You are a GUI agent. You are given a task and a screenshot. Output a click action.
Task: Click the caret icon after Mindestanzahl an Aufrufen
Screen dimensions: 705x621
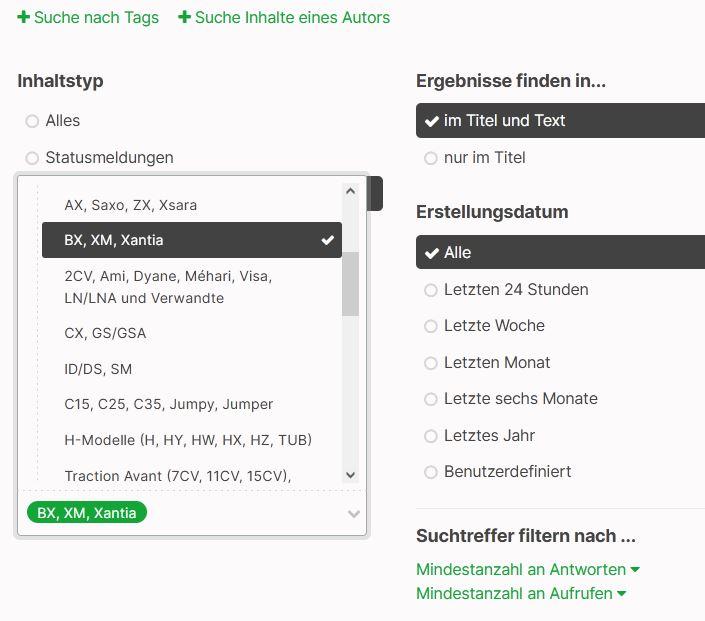[621, 594]
